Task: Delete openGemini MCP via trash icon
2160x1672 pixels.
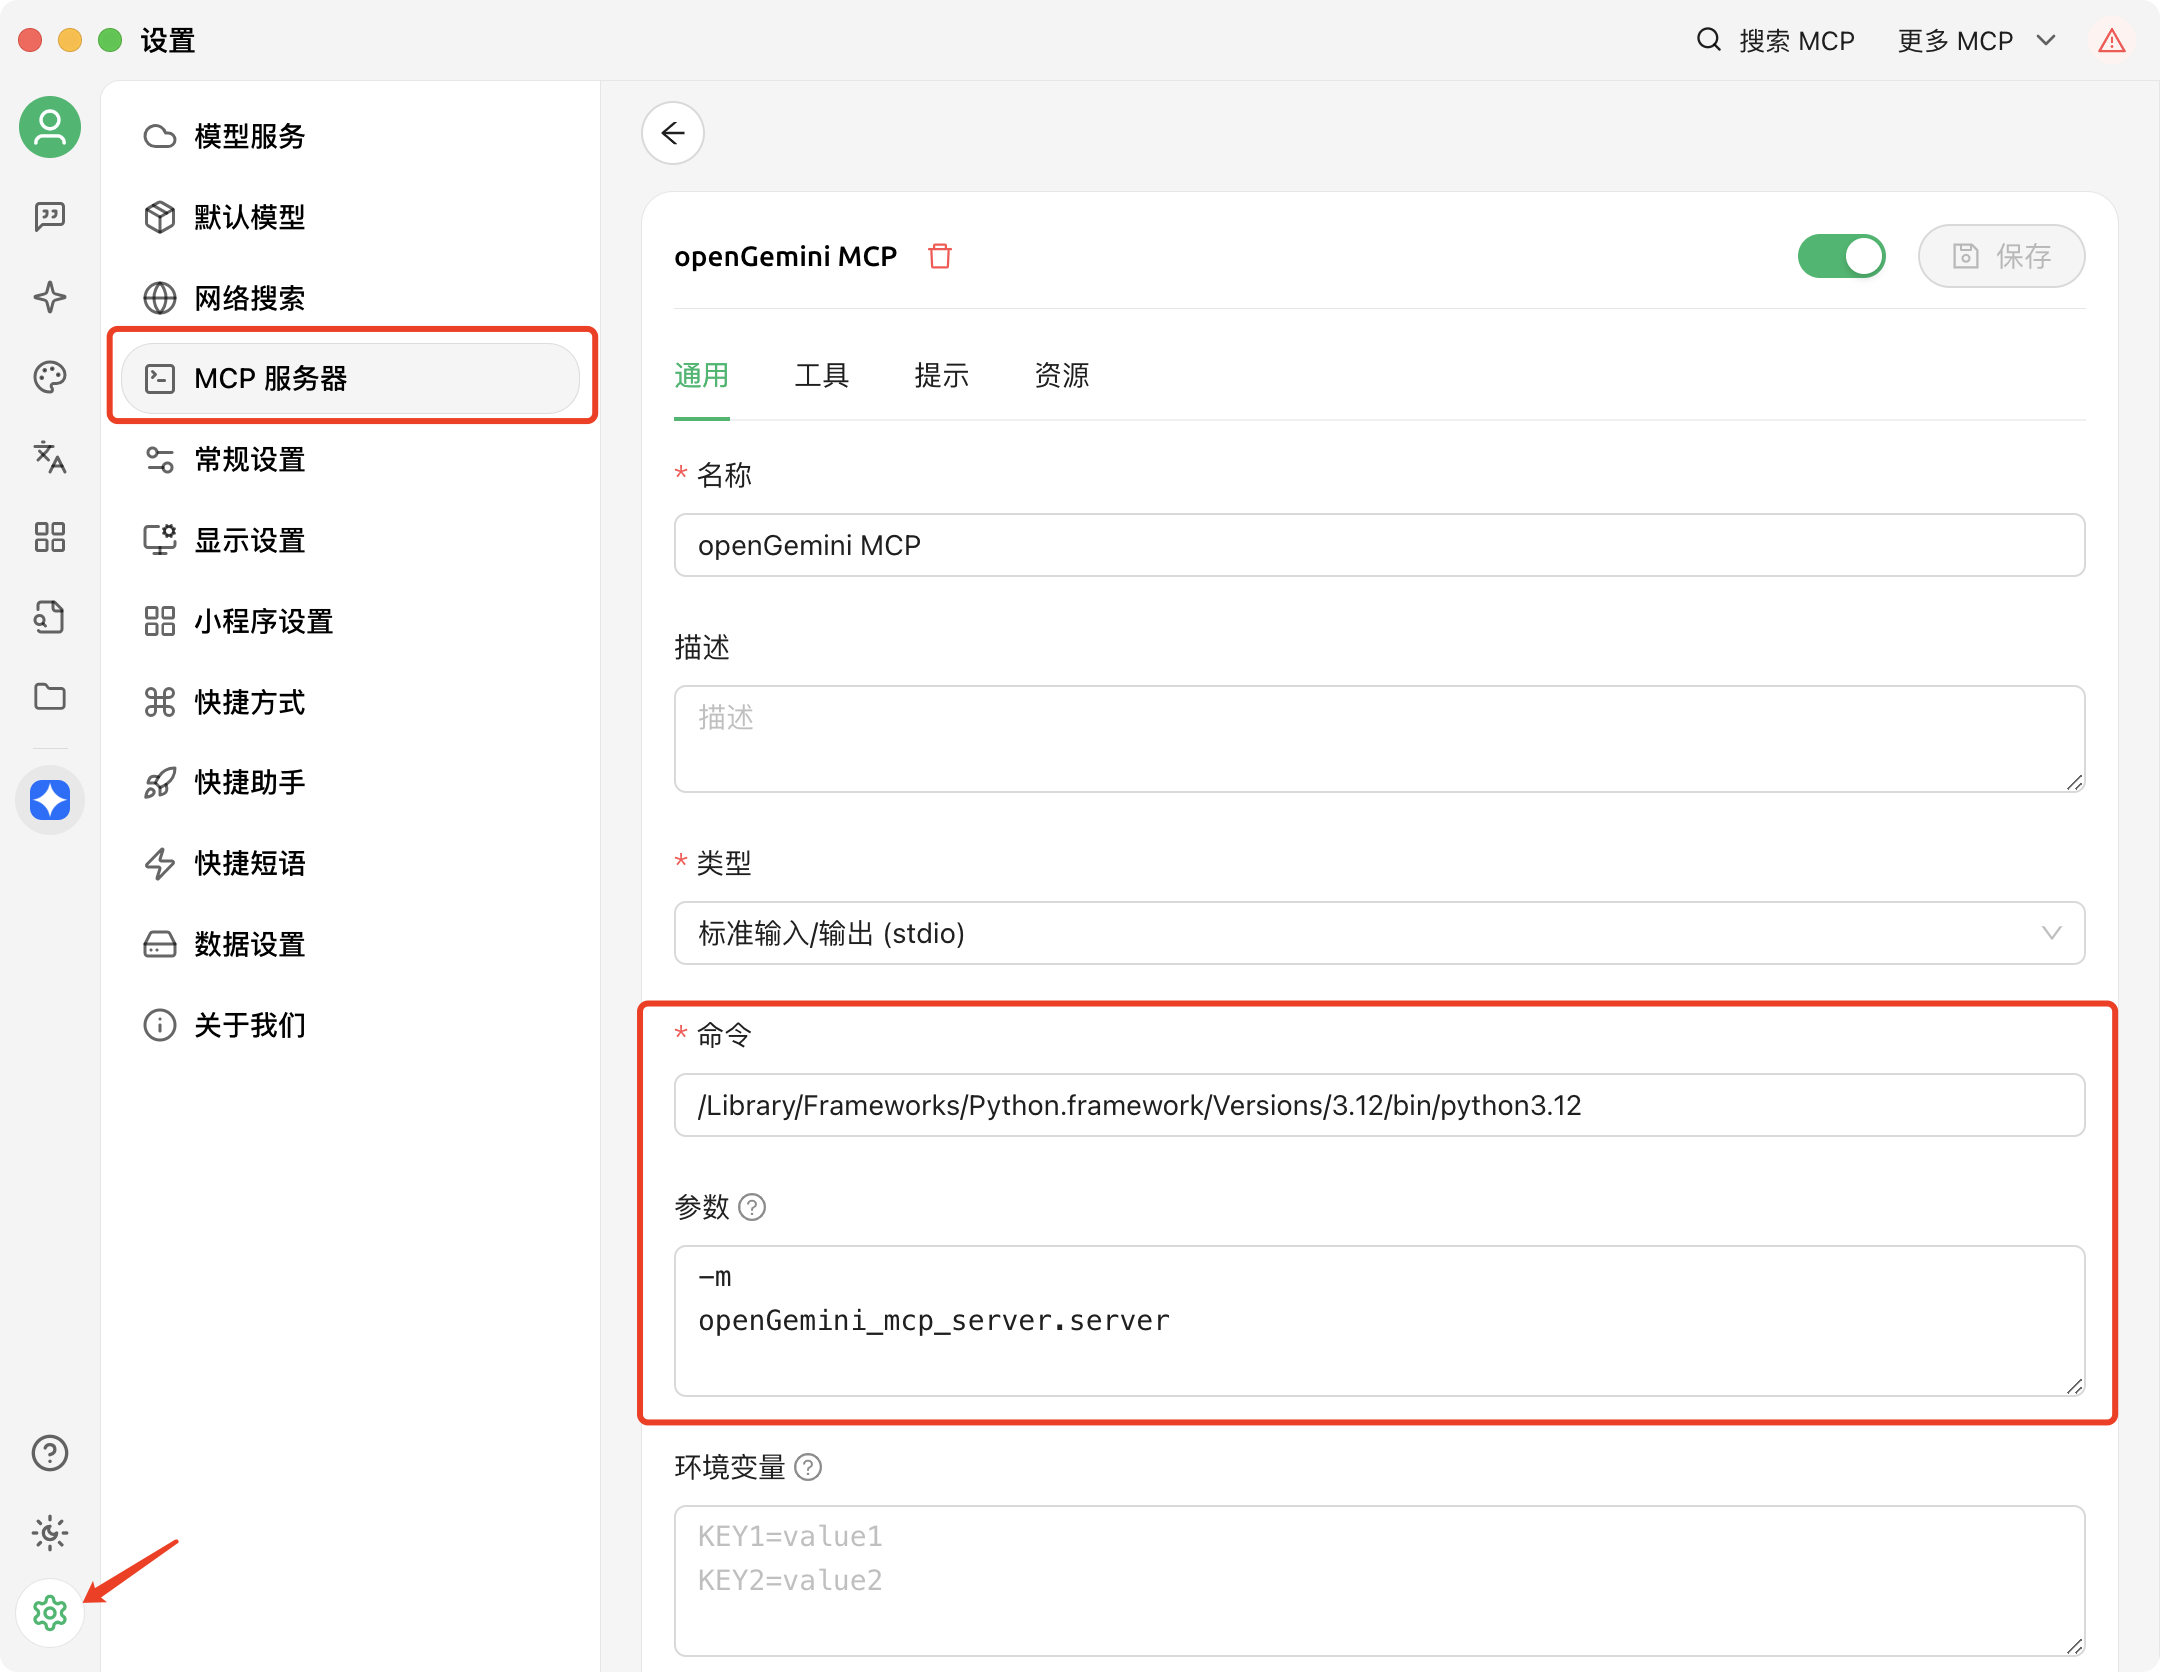Action: [x=939, y=256]
